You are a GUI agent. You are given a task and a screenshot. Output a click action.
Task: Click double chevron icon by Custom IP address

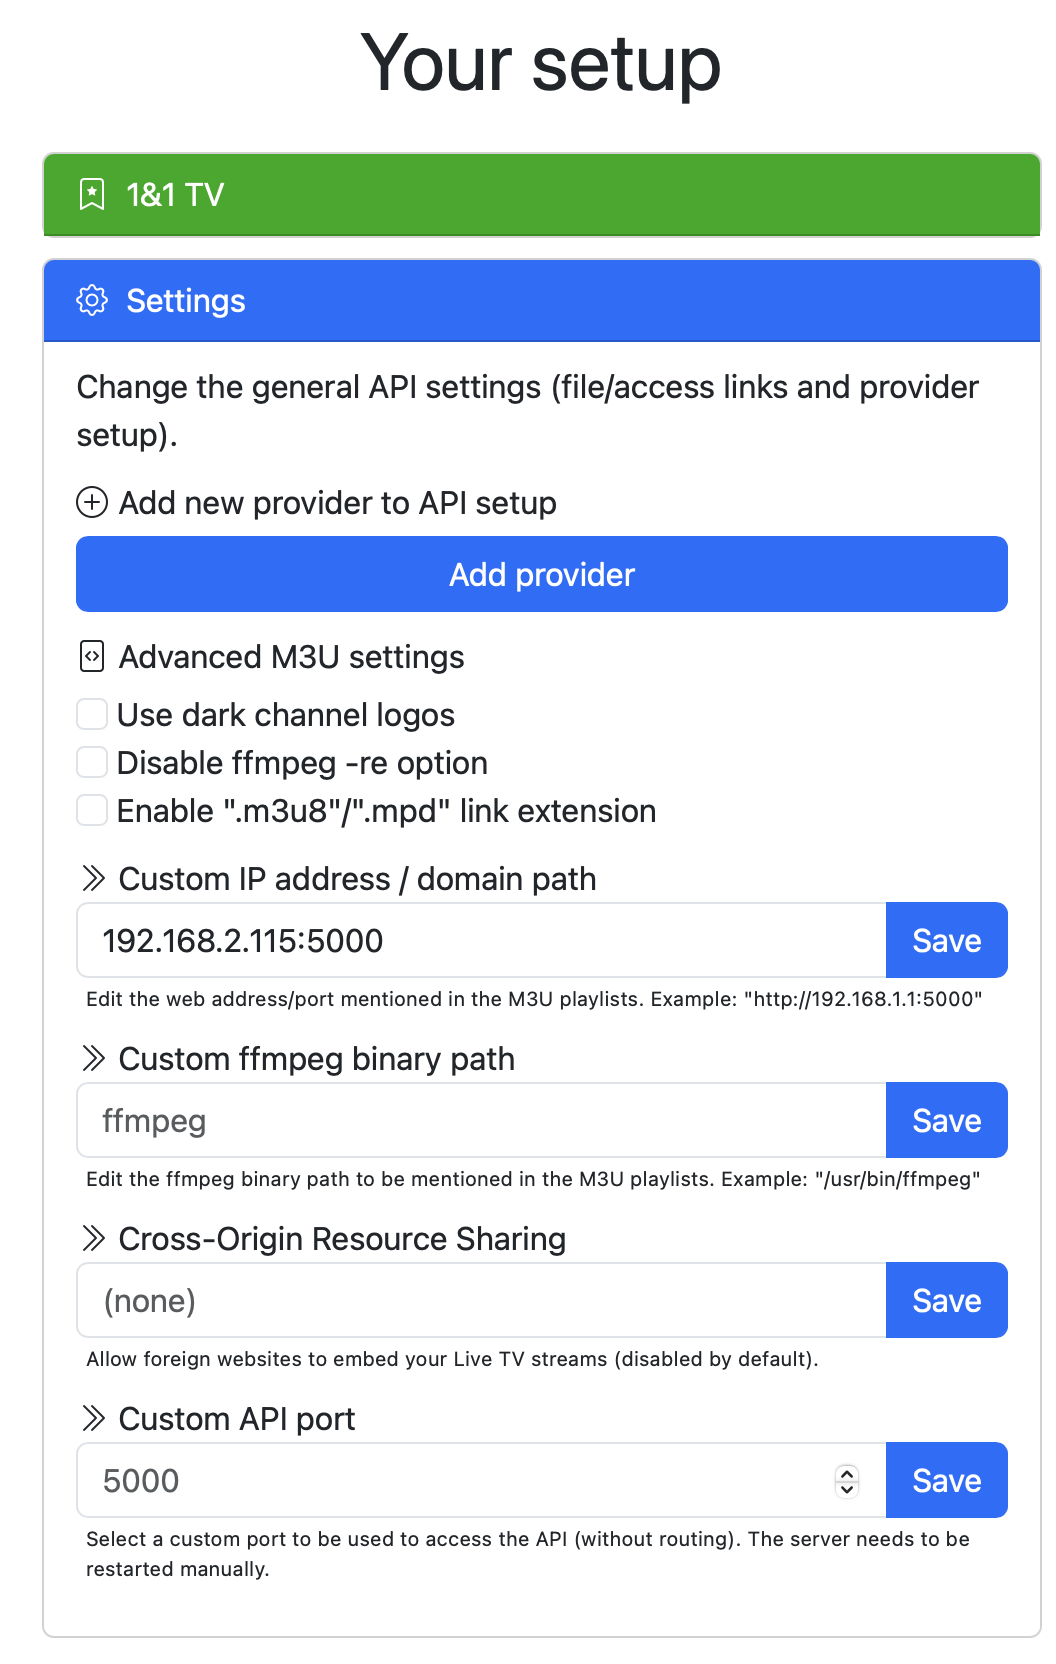93,879
